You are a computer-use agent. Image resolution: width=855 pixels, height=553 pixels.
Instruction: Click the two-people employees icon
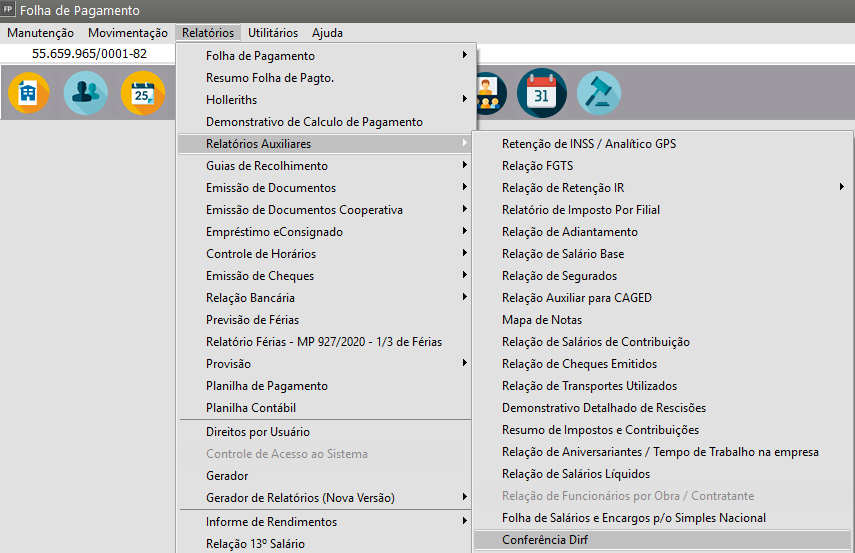tap(85, 93)
